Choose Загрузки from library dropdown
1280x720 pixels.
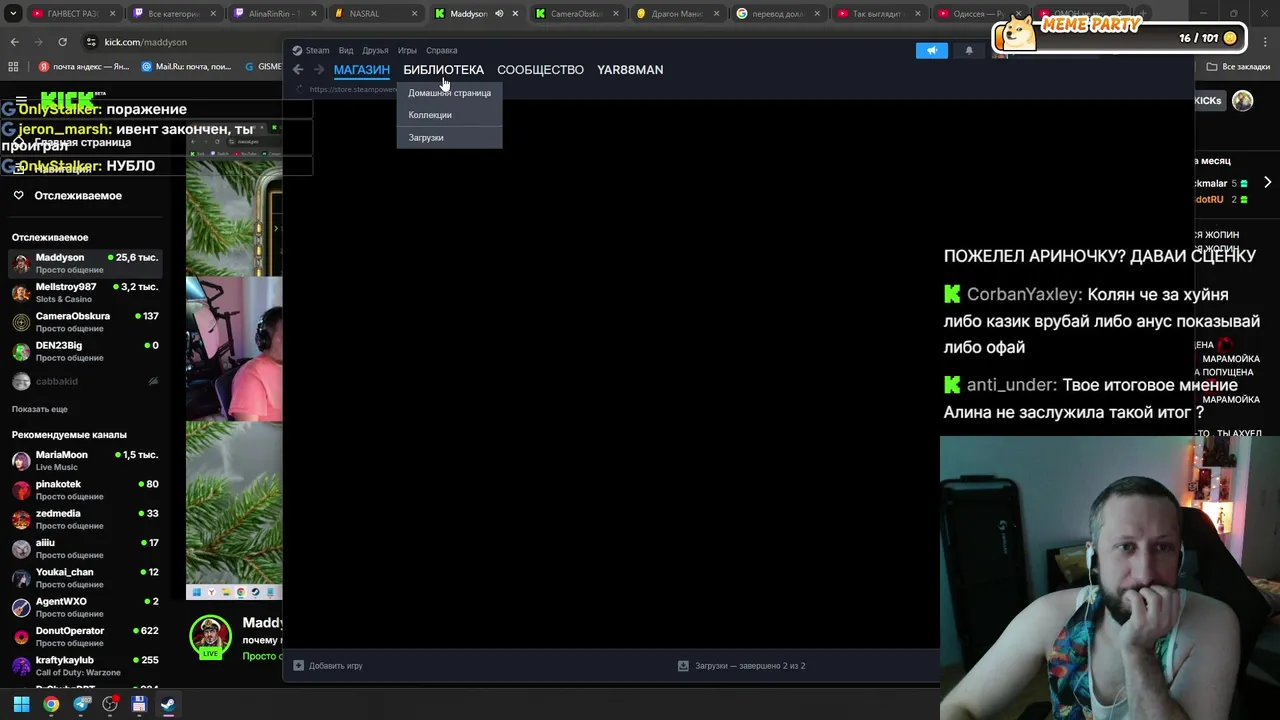449,138
